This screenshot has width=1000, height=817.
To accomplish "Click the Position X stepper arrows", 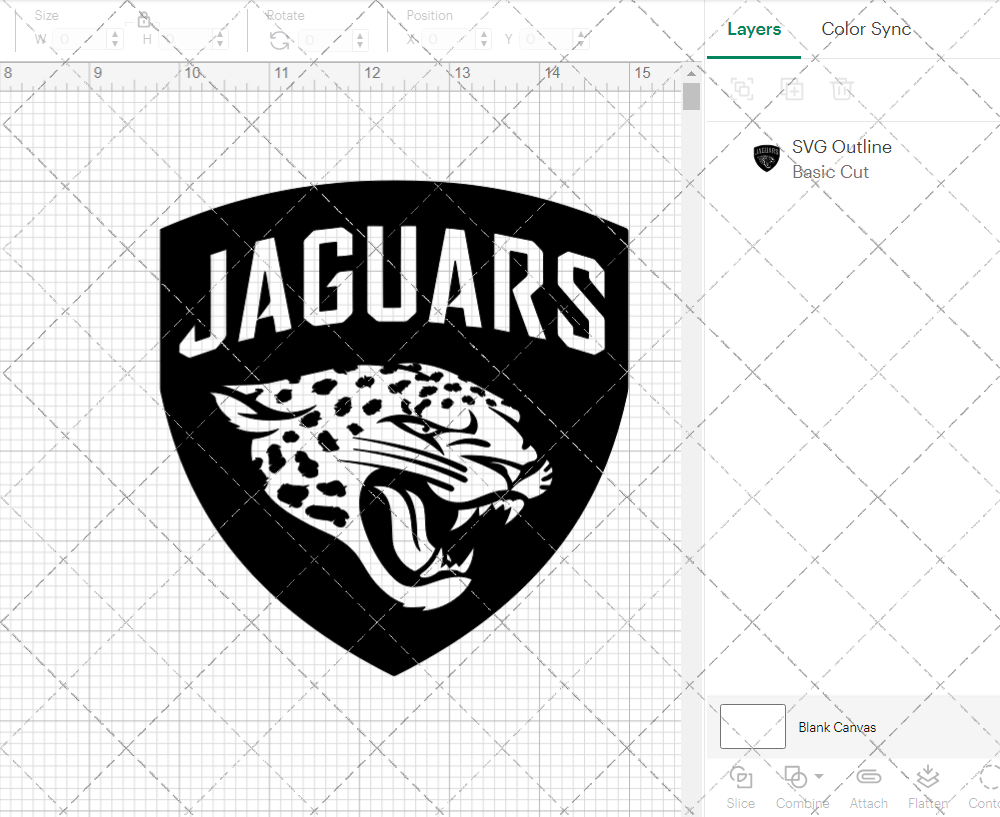I will [484, 40].
